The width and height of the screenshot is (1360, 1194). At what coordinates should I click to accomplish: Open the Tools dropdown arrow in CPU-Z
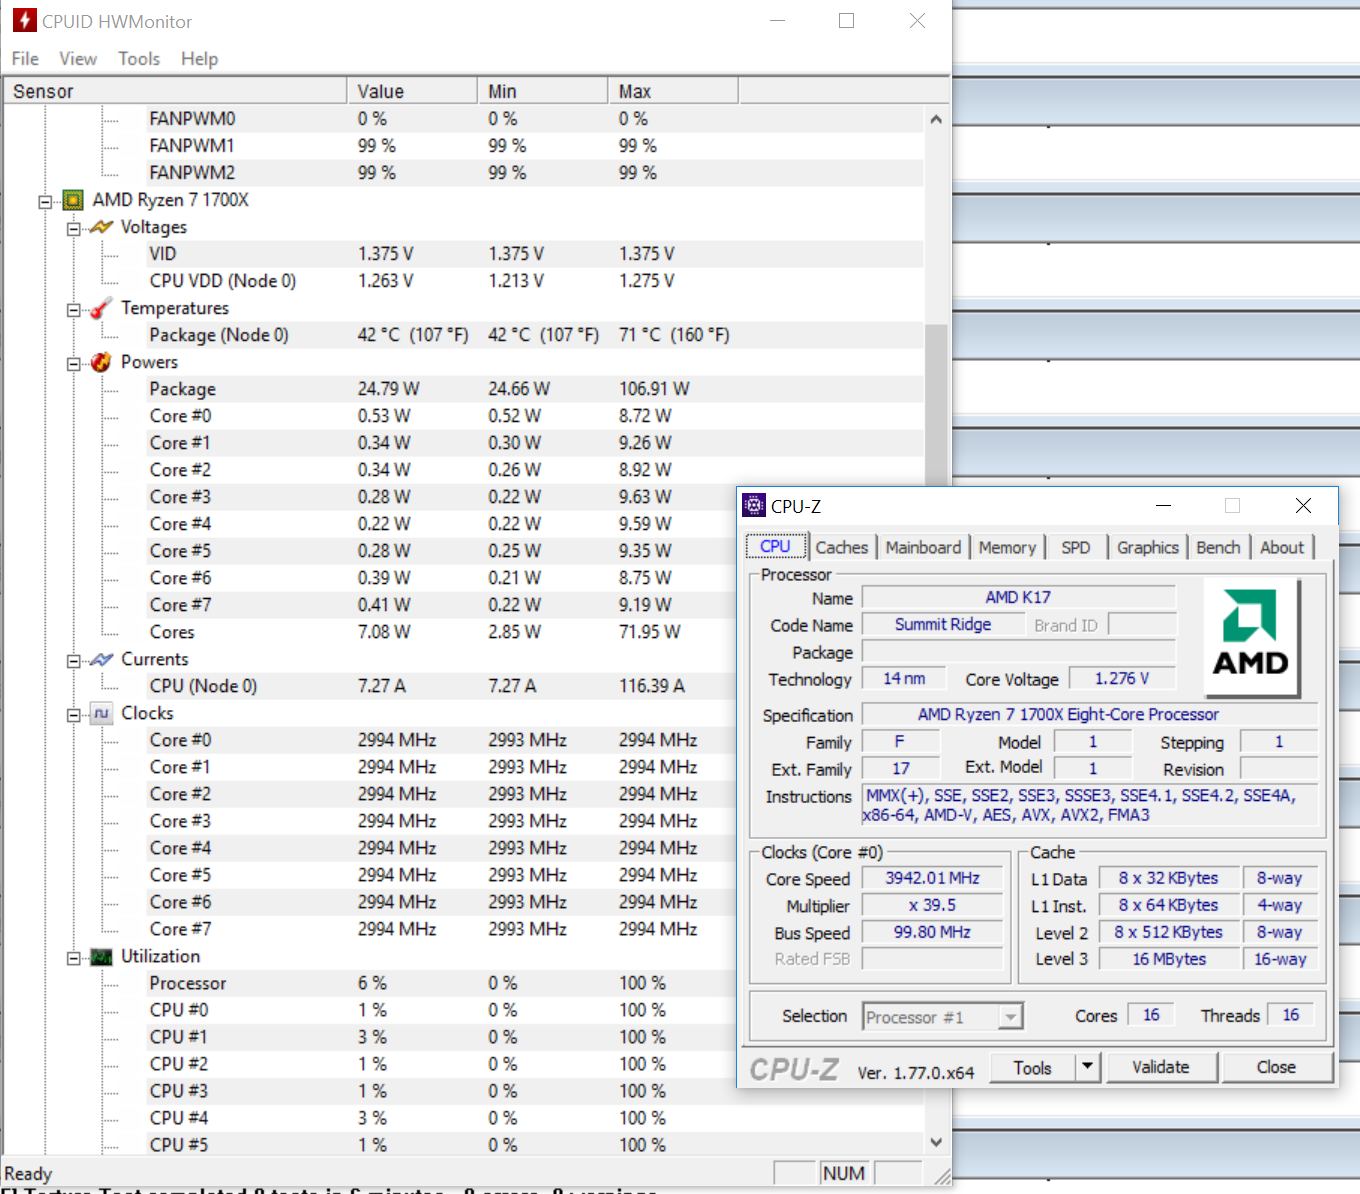(1088, 1067)
